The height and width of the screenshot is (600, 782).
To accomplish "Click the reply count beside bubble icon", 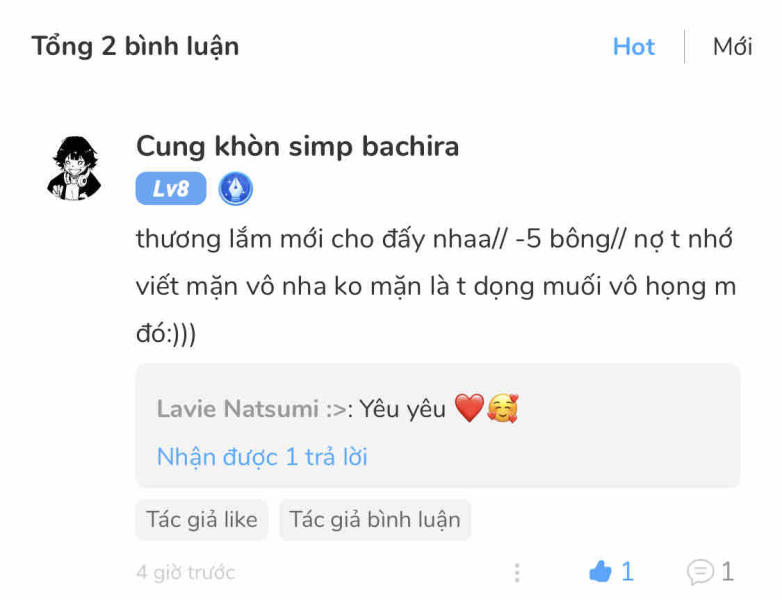I will [x=727, y=572].
